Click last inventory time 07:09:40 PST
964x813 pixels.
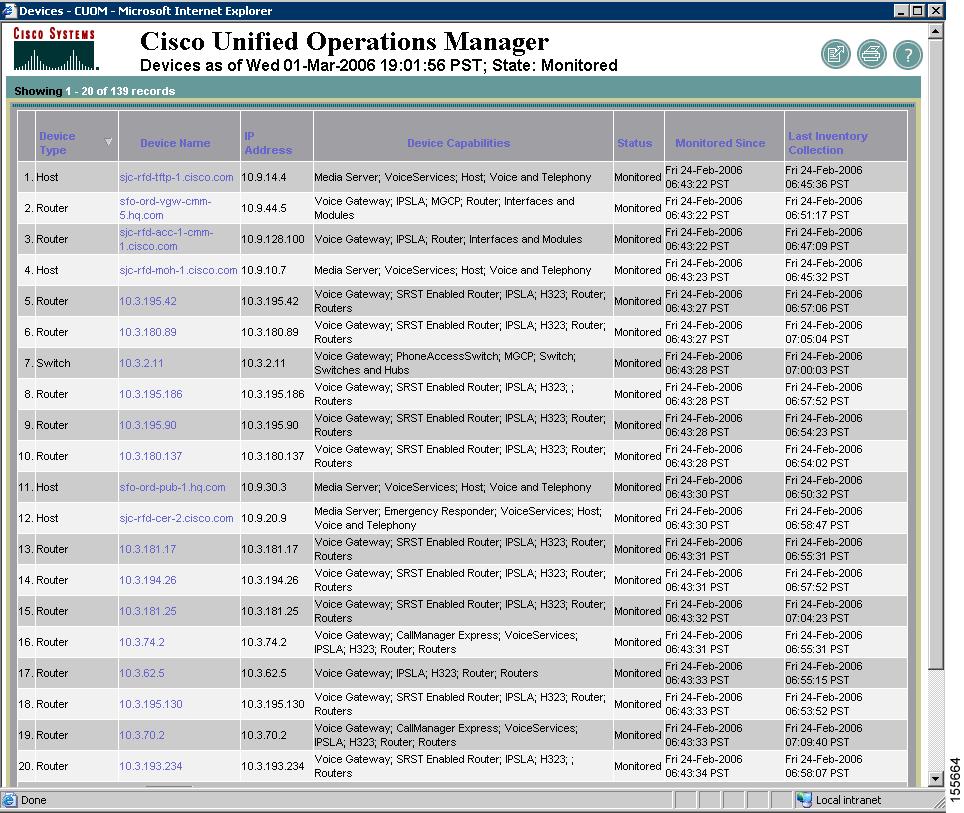click(816, 742)
